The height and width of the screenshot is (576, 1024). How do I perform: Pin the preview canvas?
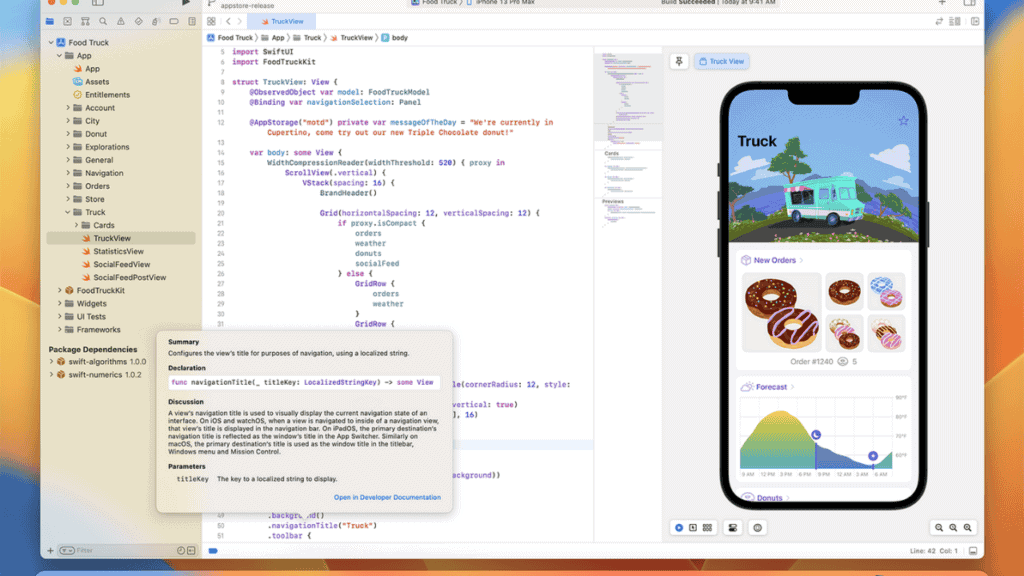tap(679, 61)
